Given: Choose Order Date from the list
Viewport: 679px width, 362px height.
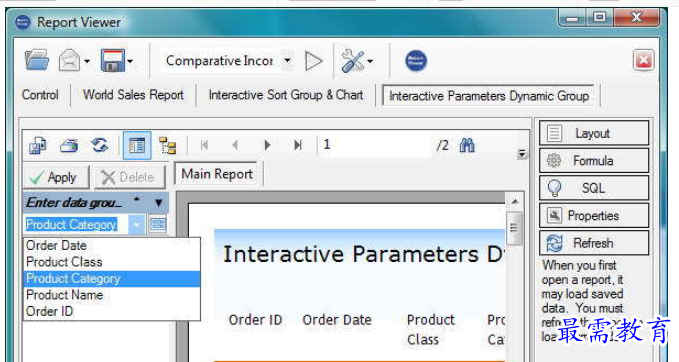Looking at the screenshot, I should tap(112, 246).
